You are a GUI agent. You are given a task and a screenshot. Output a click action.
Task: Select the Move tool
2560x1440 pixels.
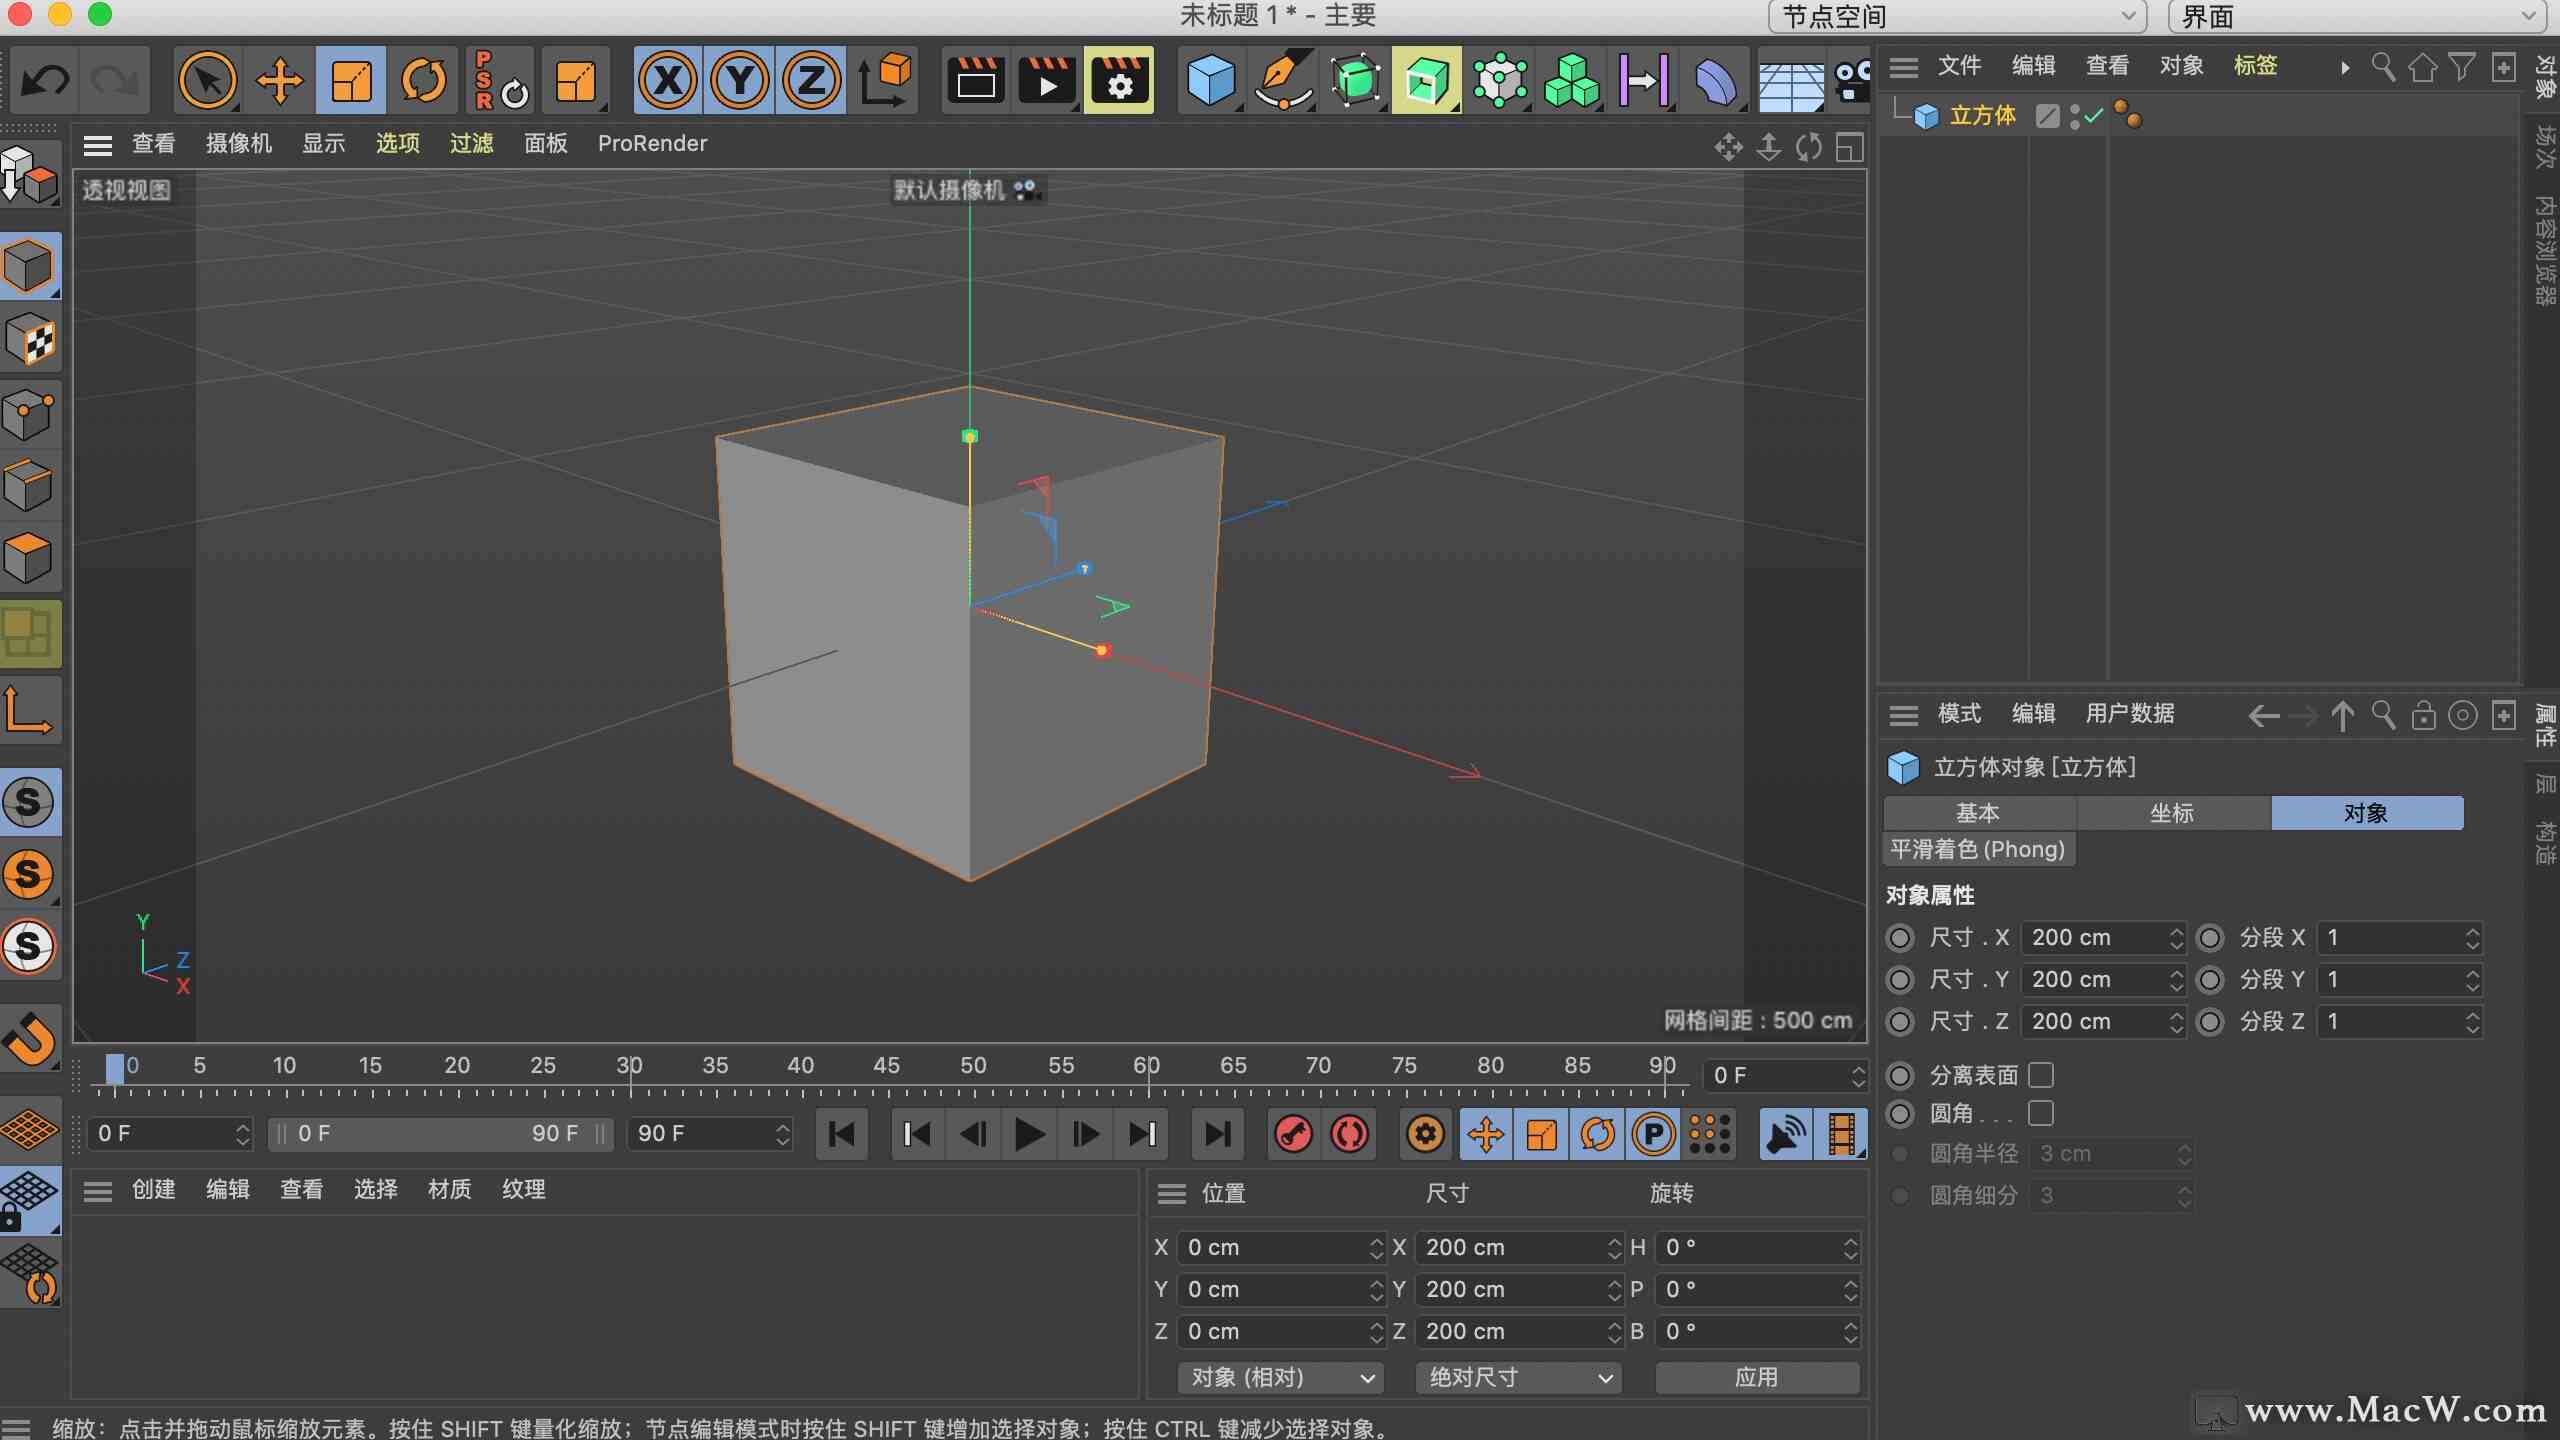pos(279,80)
